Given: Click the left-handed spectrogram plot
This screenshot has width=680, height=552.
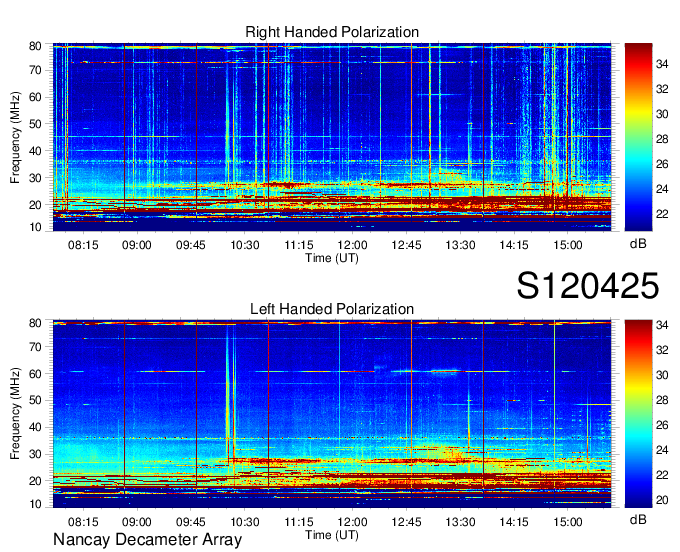Looking at the screenshot, I should point(332,414).
